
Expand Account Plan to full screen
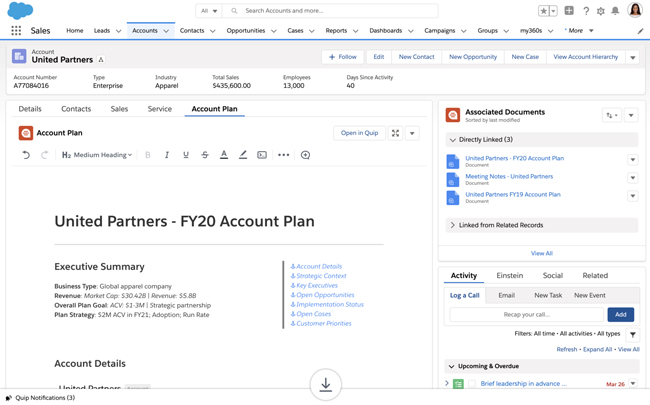click(395, 133)
